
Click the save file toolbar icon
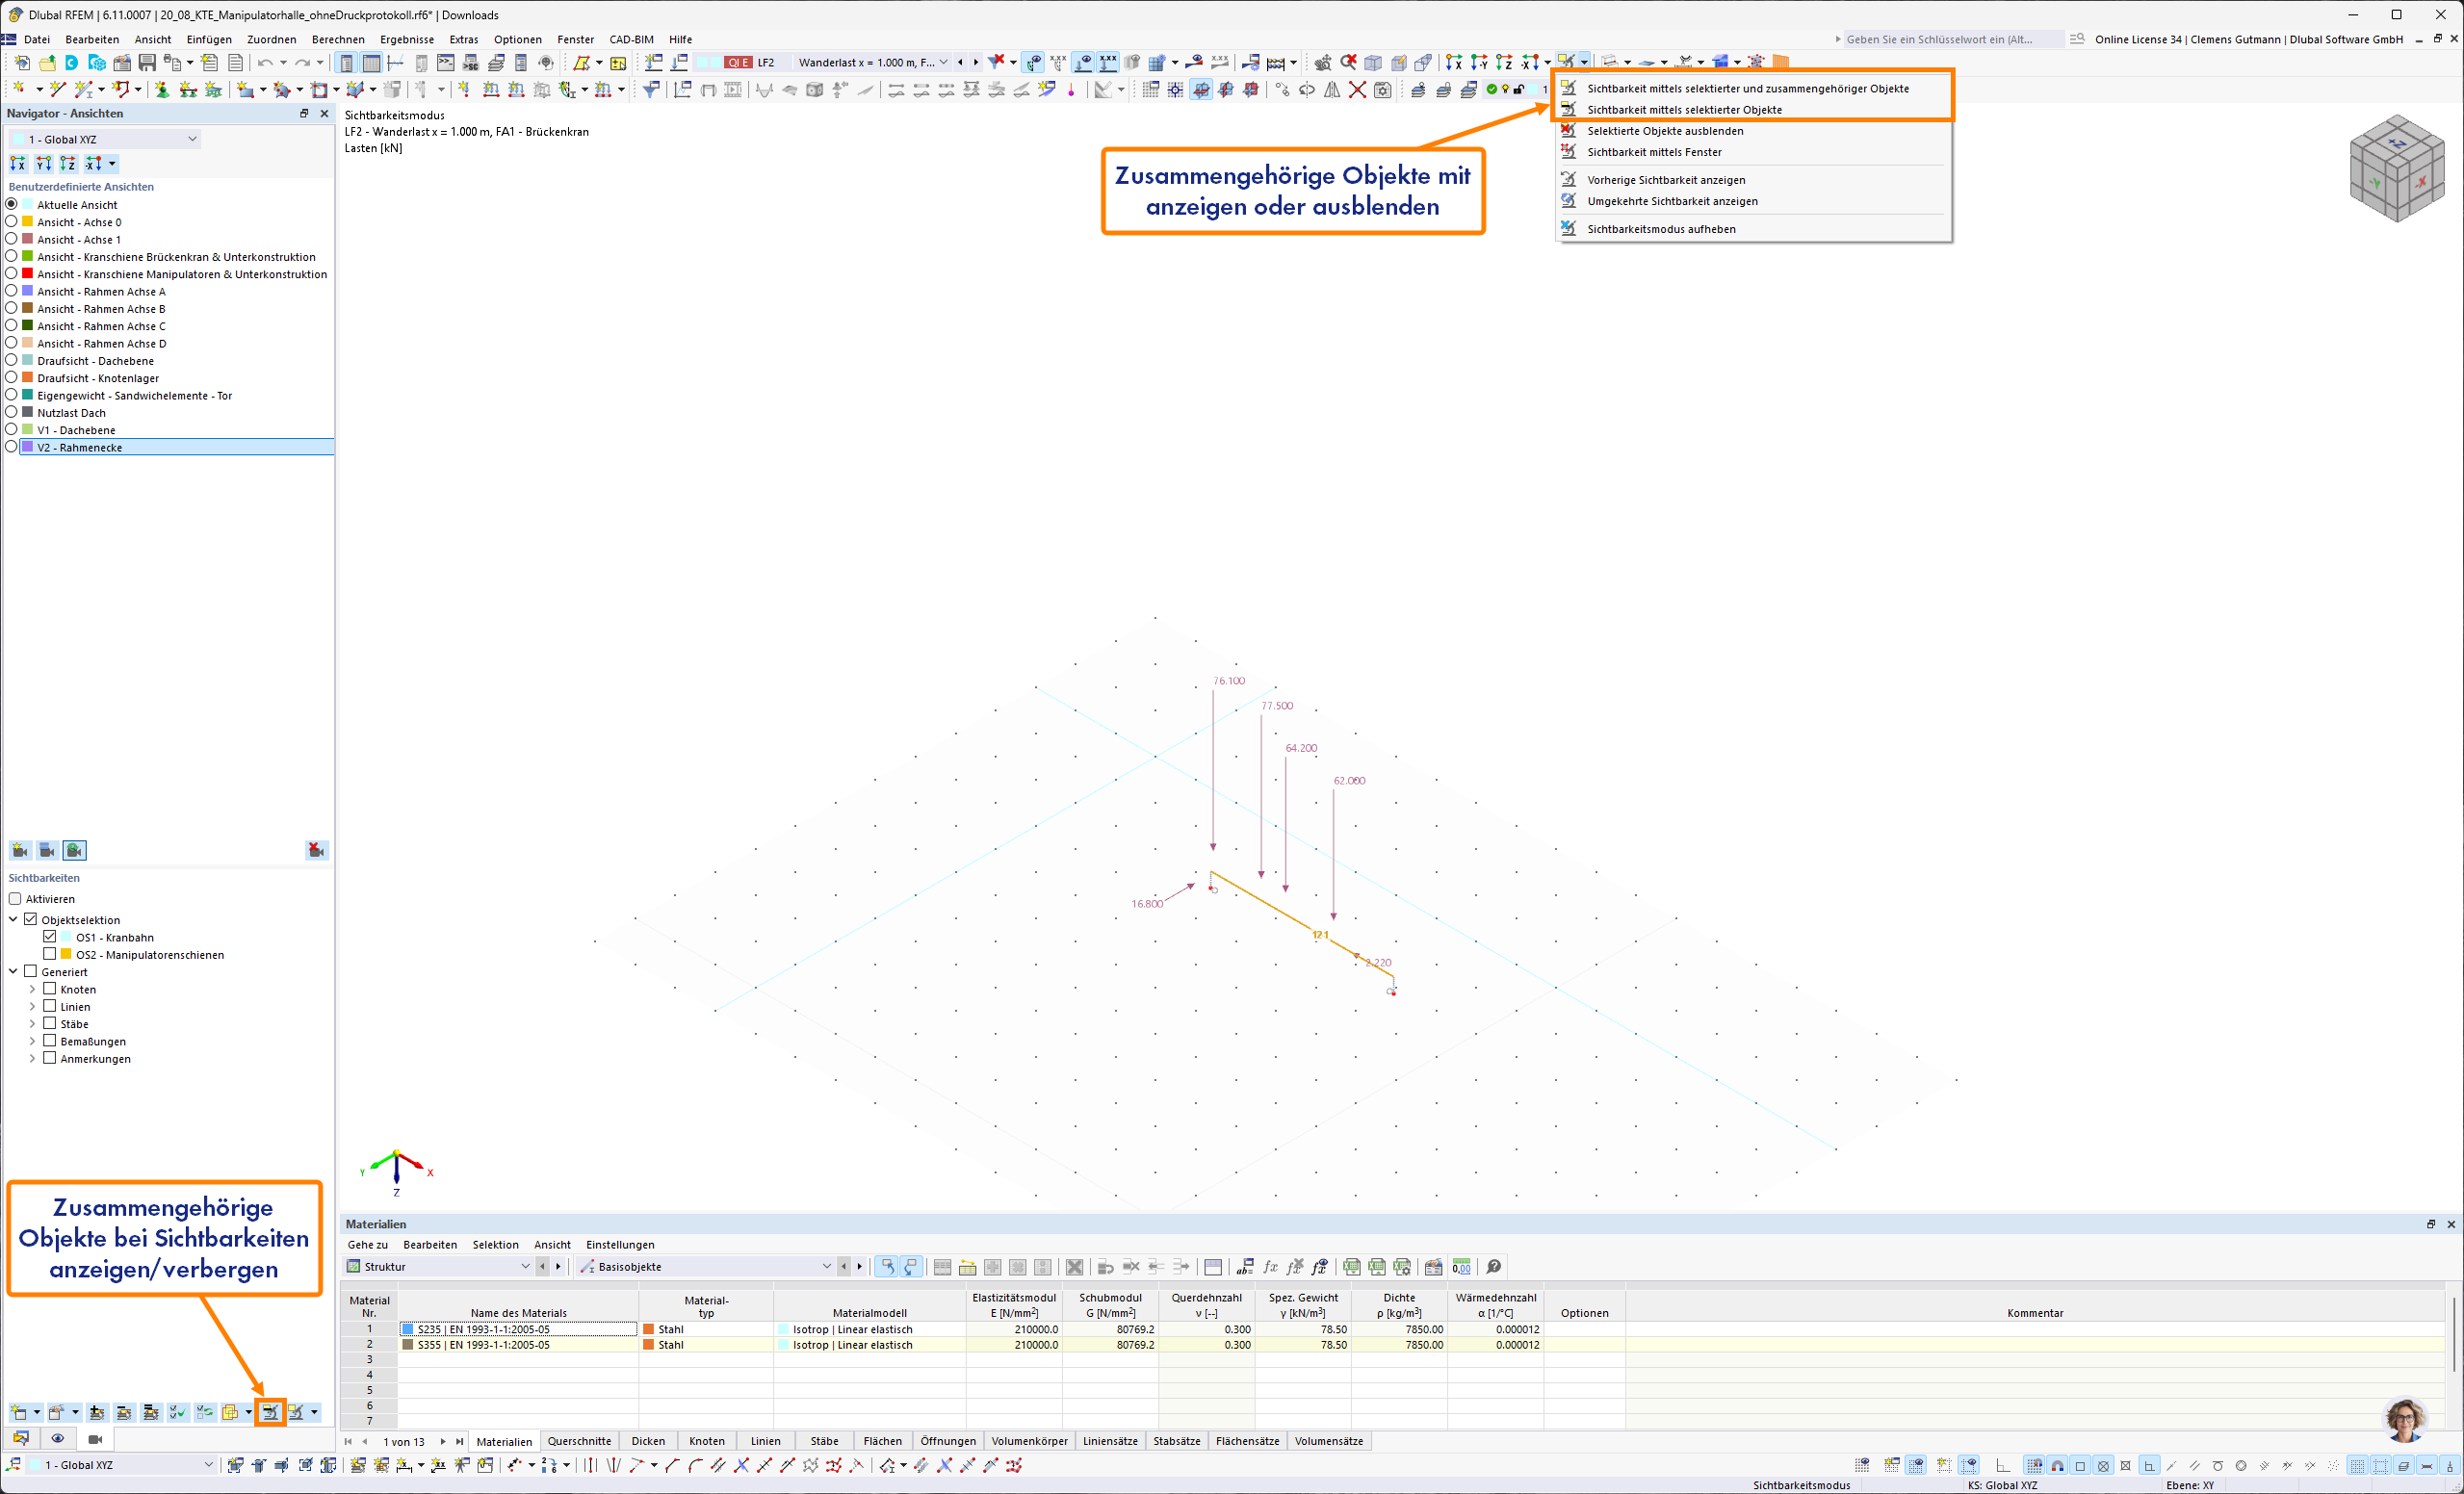[147, 63]
